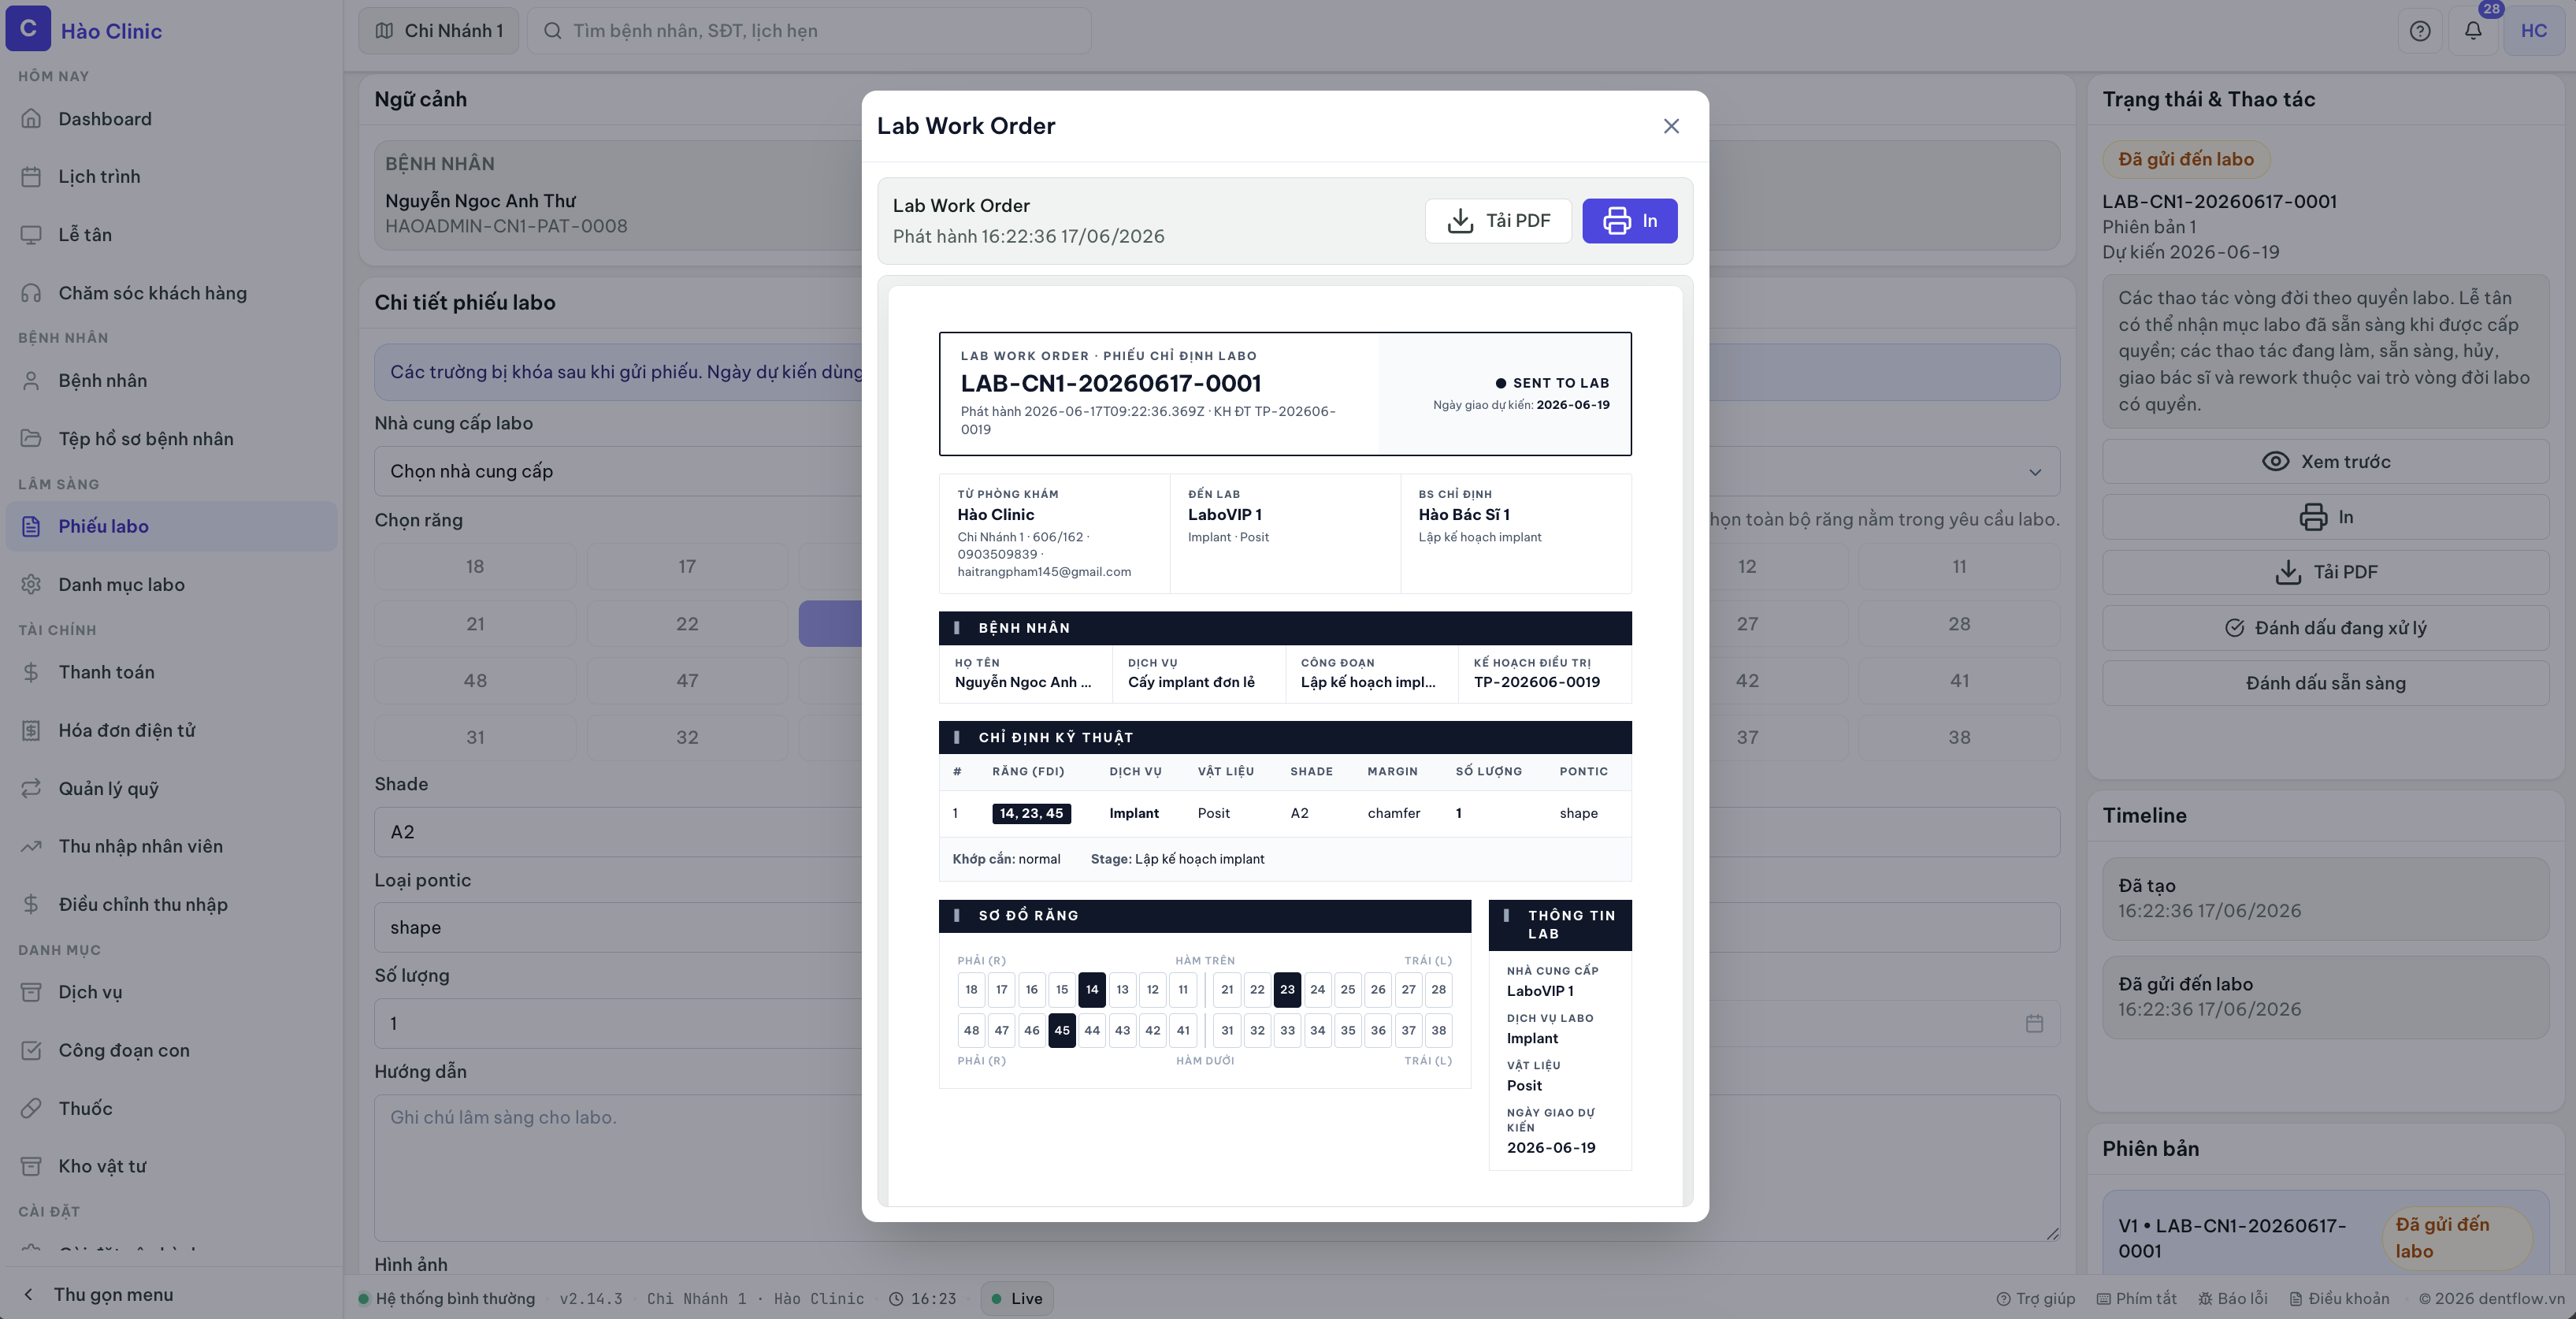Open Tệp hồ sơ bệnh nhân
The width and height of the screenshot is (2576, 1319).
(x=171, y=439)
